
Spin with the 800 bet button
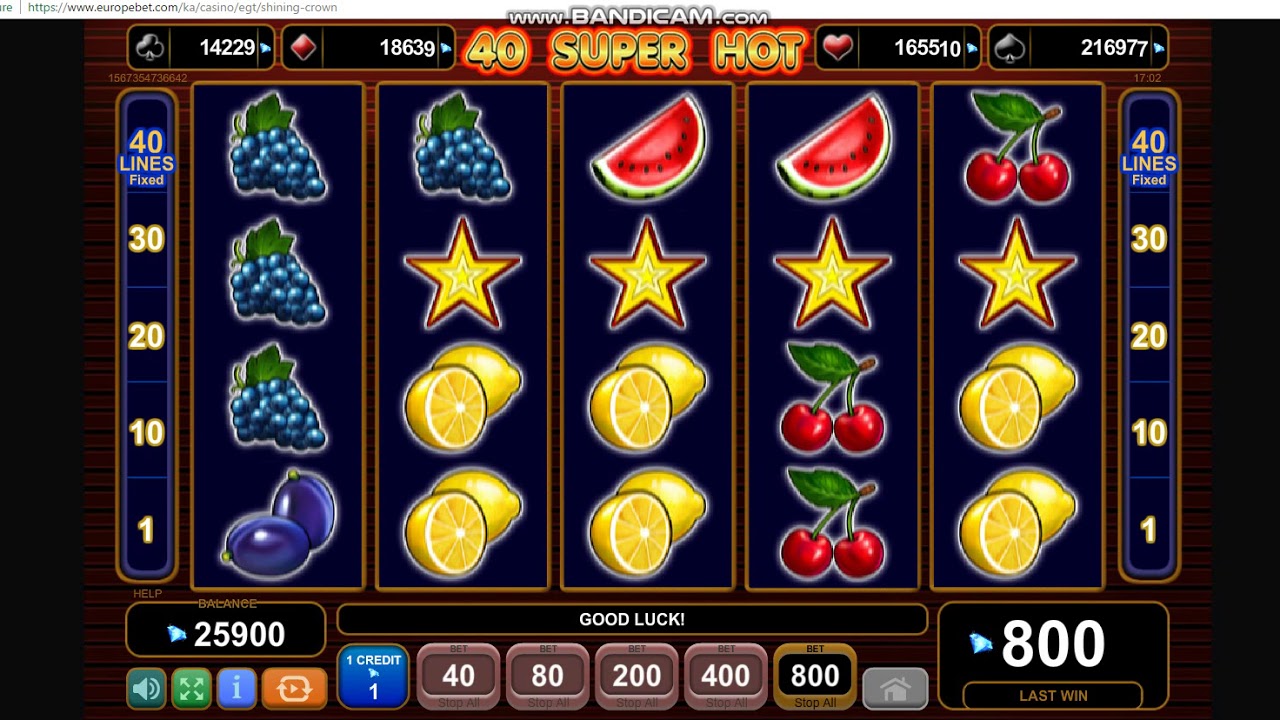(x=815, y=677)
